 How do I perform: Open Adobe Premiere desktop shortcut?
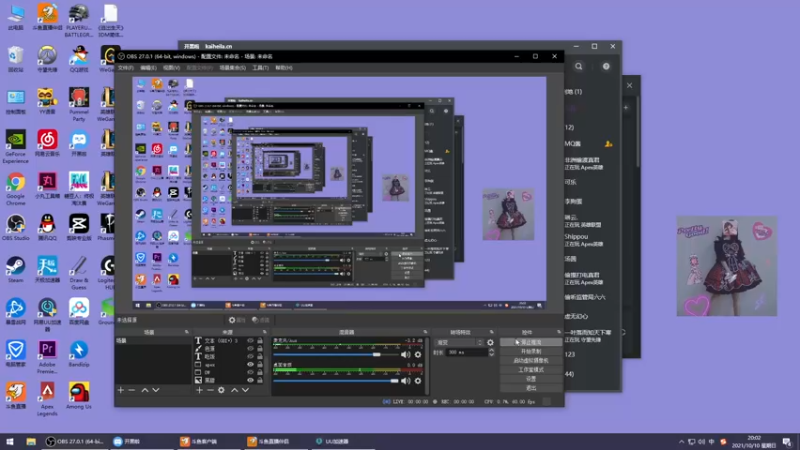click(47, 357)
